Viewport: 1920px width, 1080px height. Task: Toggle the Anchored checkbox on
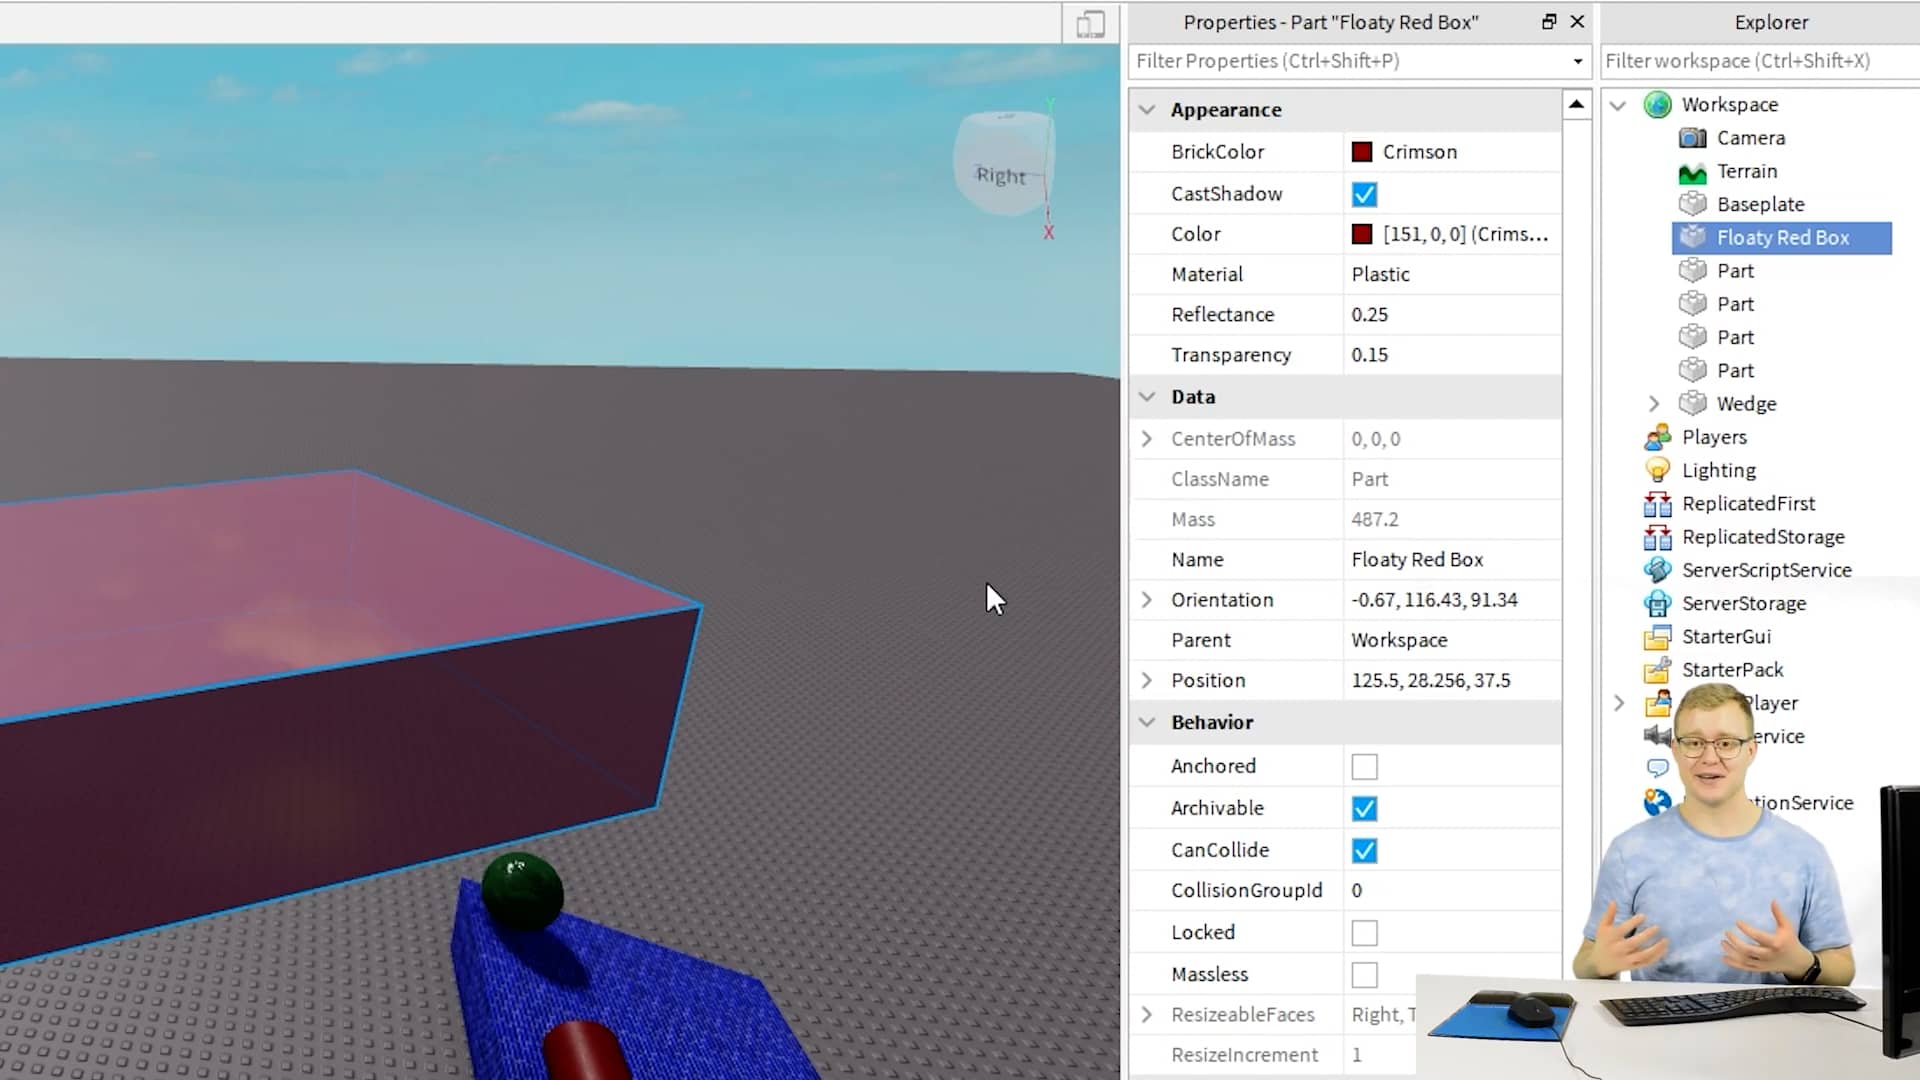click(x=1365, y=766)
